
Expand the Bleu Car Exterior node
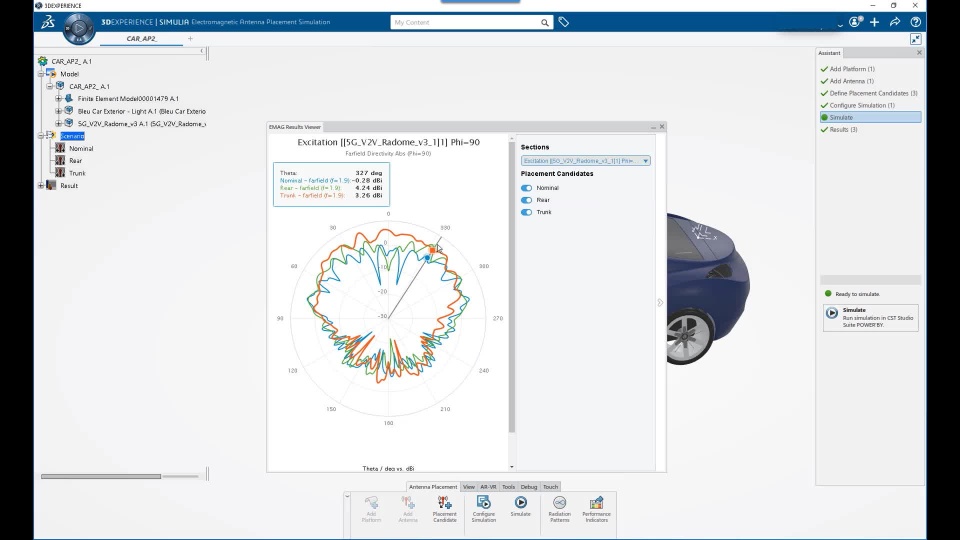click(x=59, y=111)
